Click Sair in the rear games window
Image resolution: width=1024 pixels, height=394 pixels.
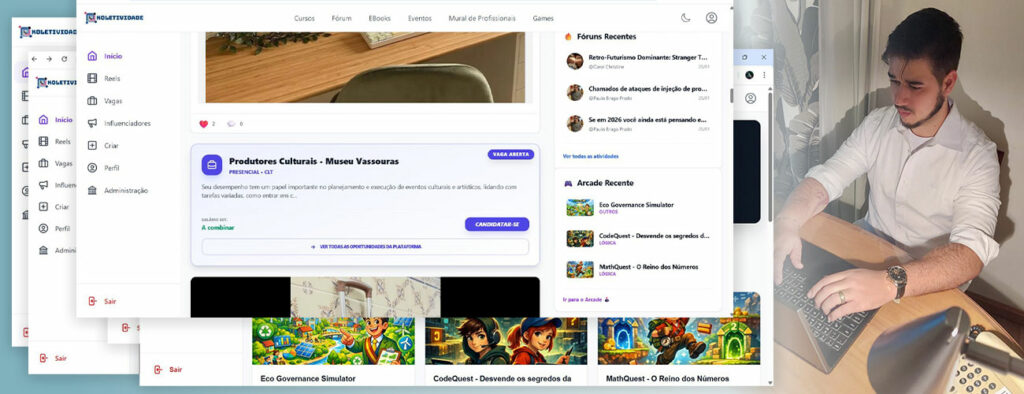(x=168, y=370)
